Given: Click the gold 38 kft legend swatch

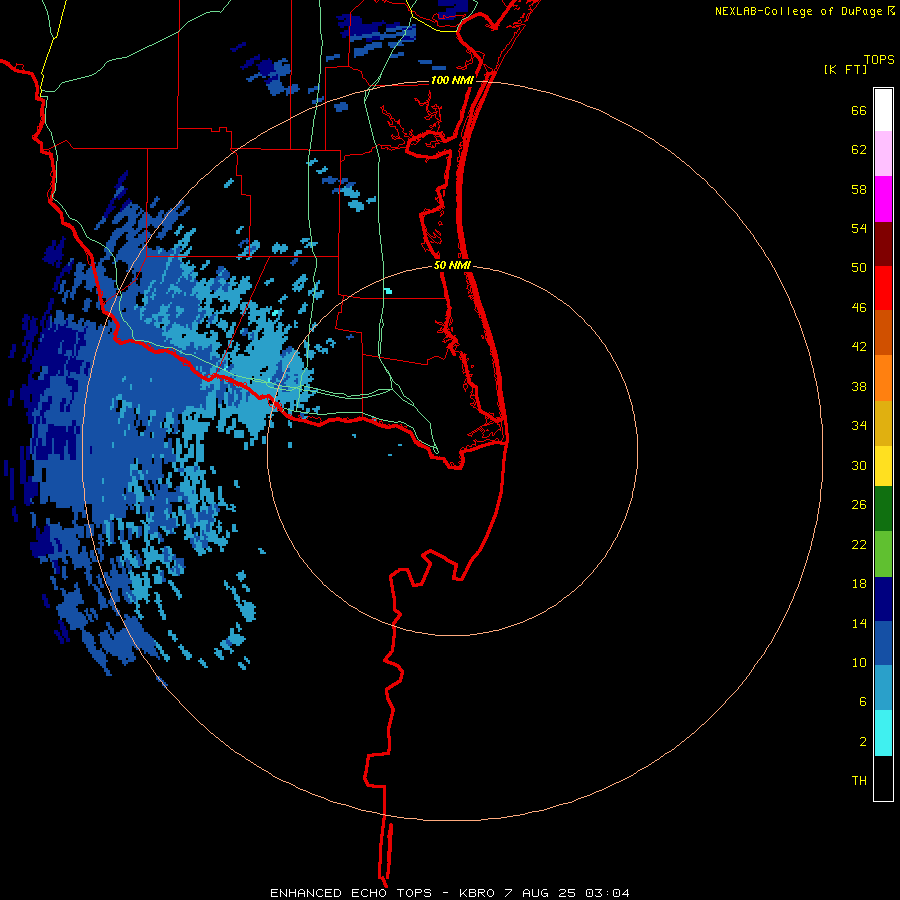Looking at the screenshot, I should (x=883, y=423).
